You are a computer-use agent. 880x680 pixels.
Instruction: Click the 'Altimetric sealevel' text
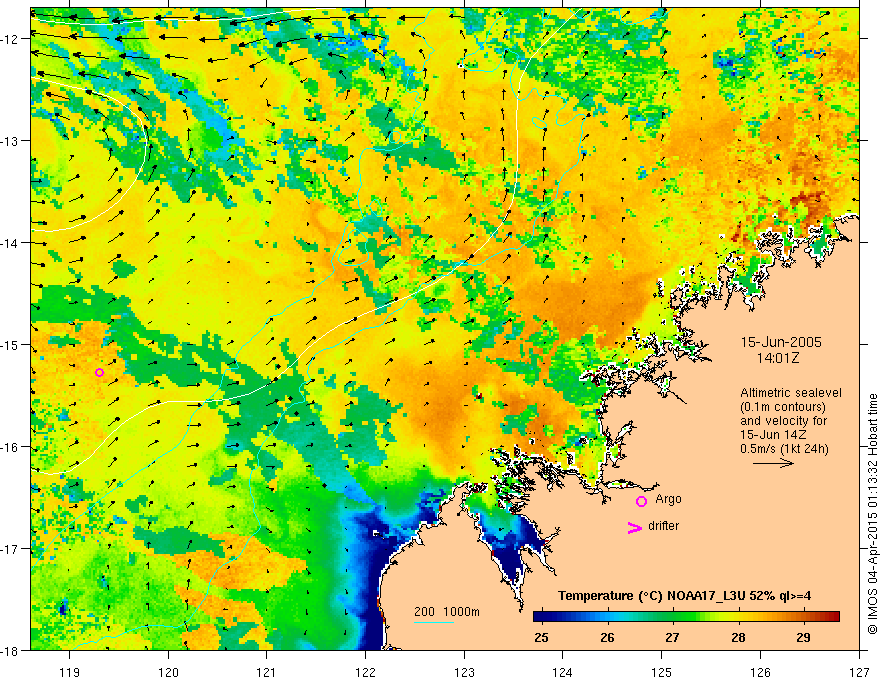tap(791, 393)
